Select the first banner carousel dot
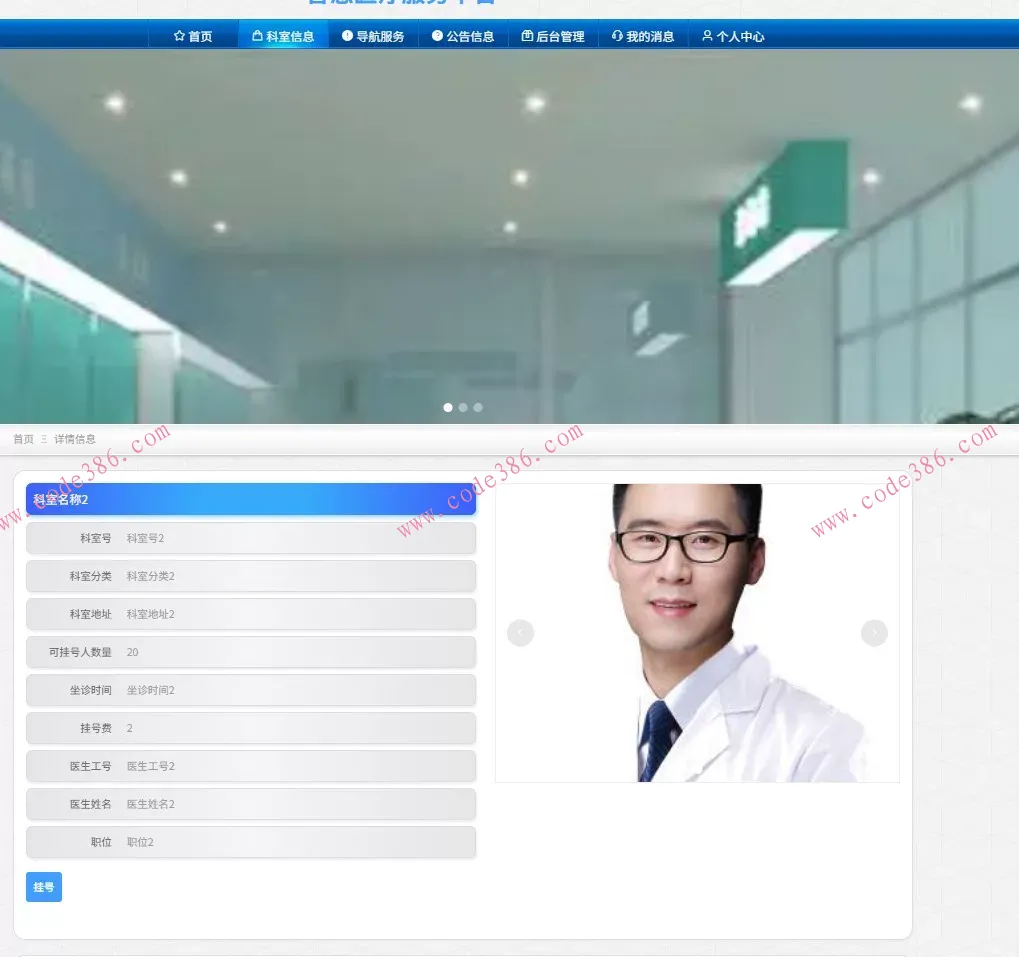The image size is (1019, 957). (x=448, y=407)
